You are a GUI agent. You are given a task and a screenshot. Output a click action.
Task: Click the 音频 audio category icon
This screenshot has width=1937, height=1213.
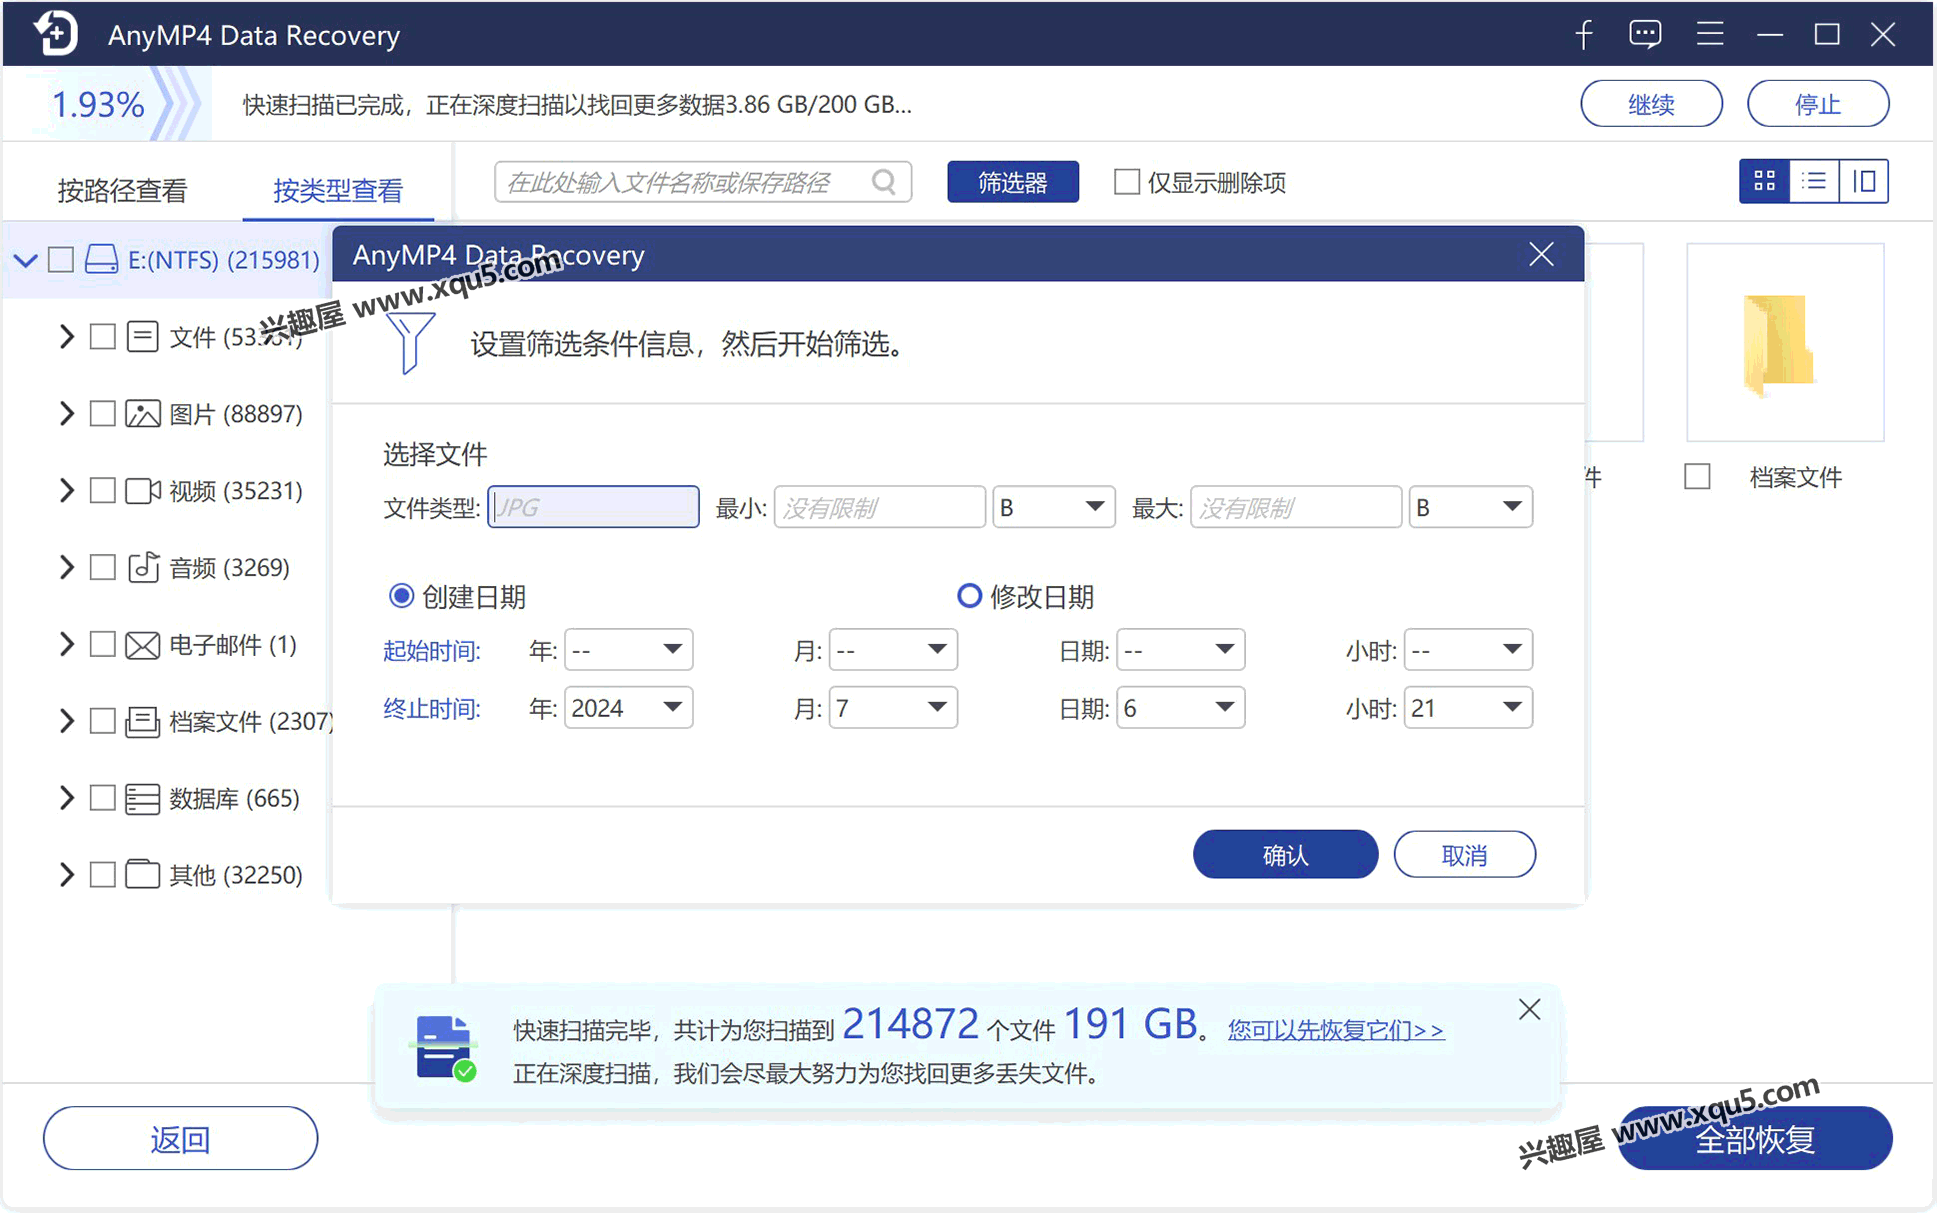tap(142, 567)
